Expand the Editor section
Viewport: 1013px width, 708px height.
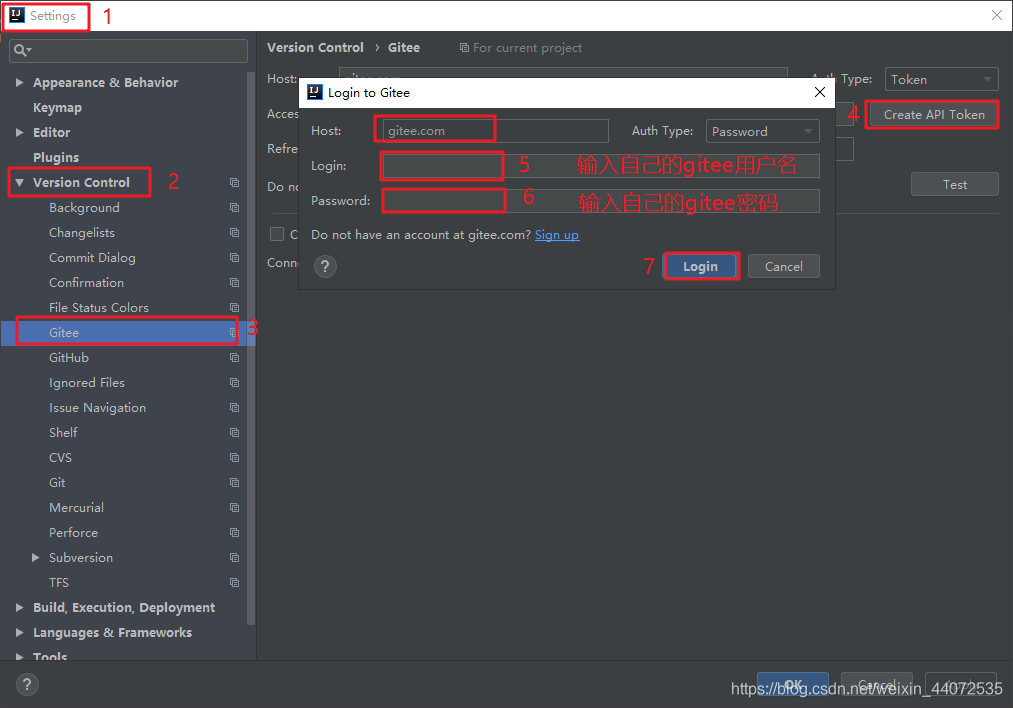pyautogui.click(x=19, y=132)
